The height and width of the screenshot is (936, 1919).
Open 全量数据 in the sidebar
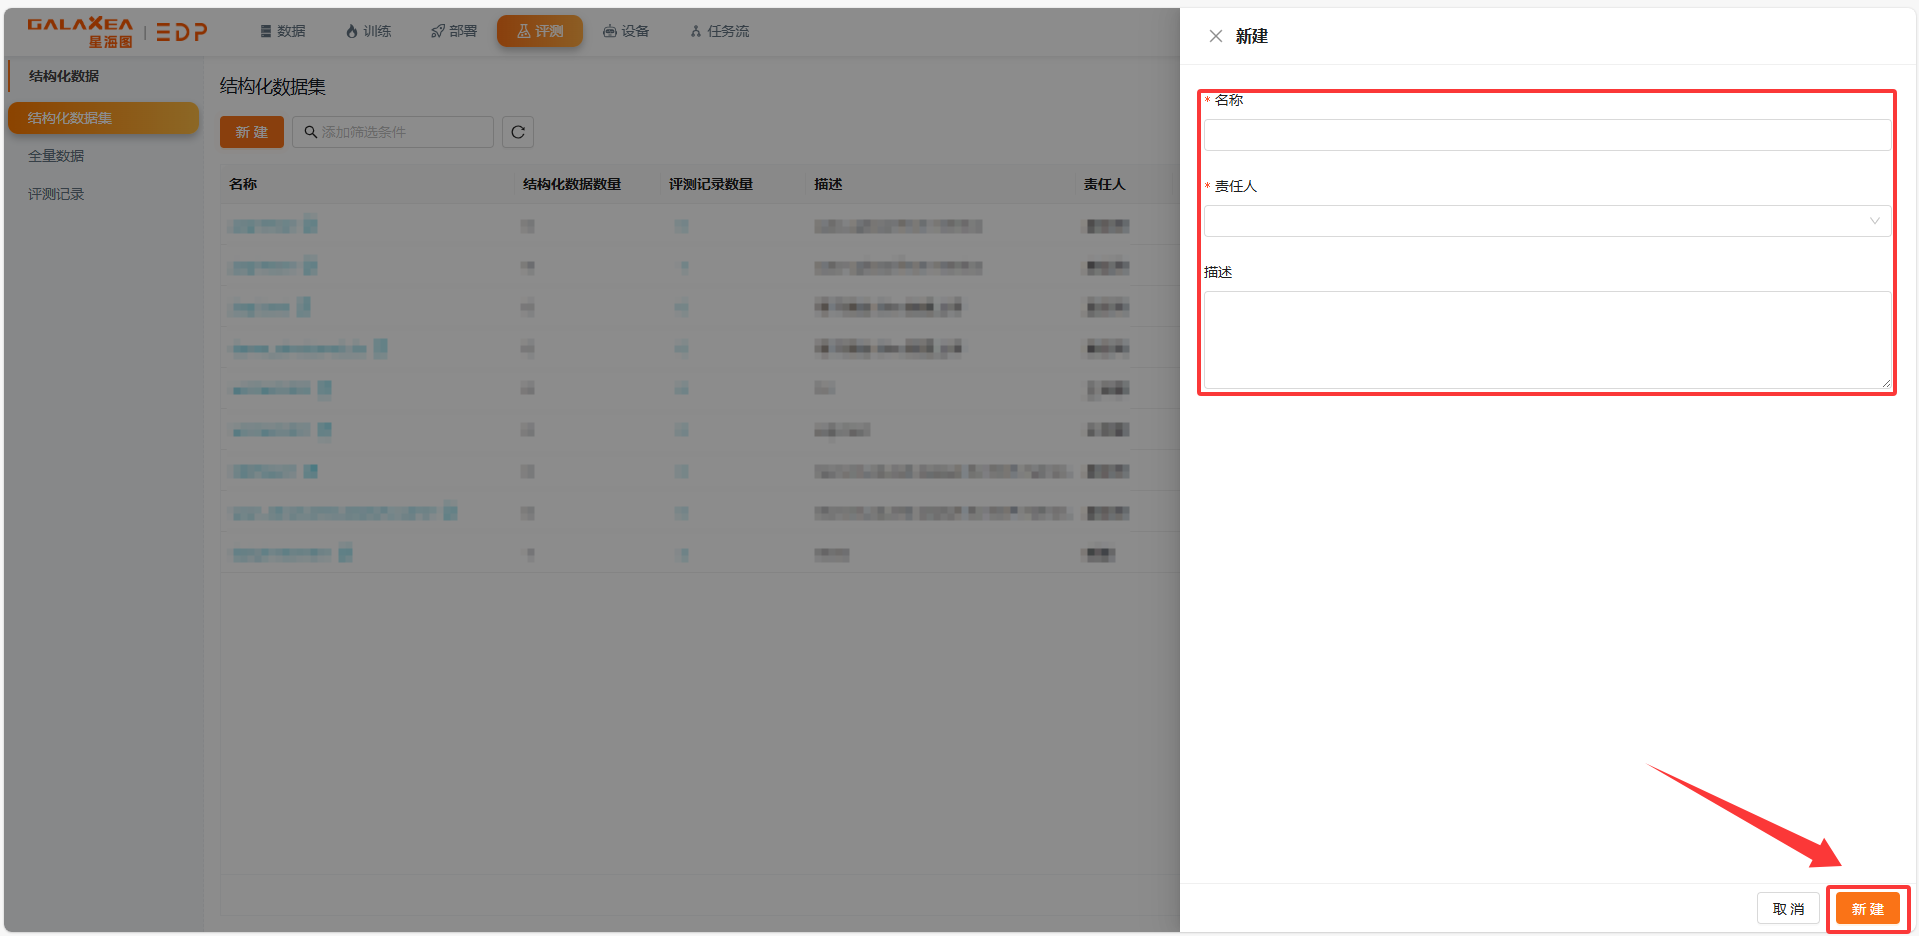pyautogui.click(x=56, y=156)
